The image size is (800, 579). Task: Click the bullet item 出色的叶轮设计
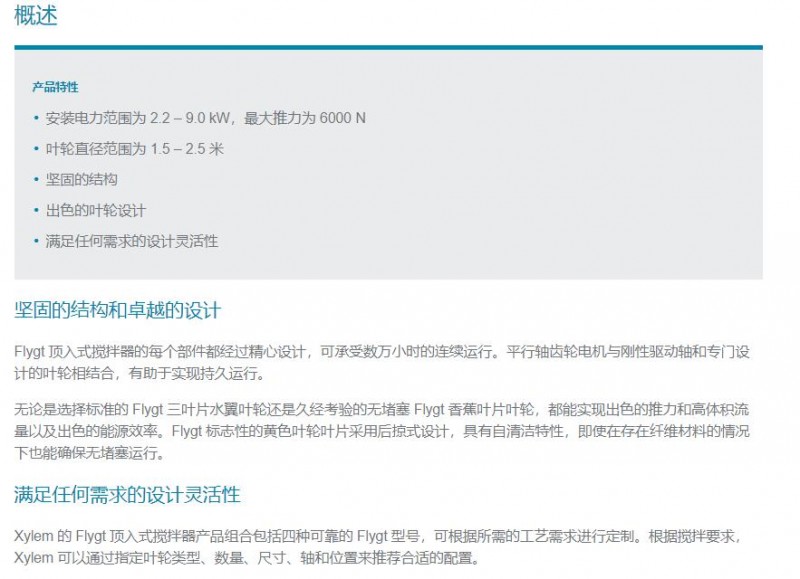(96, 211)
